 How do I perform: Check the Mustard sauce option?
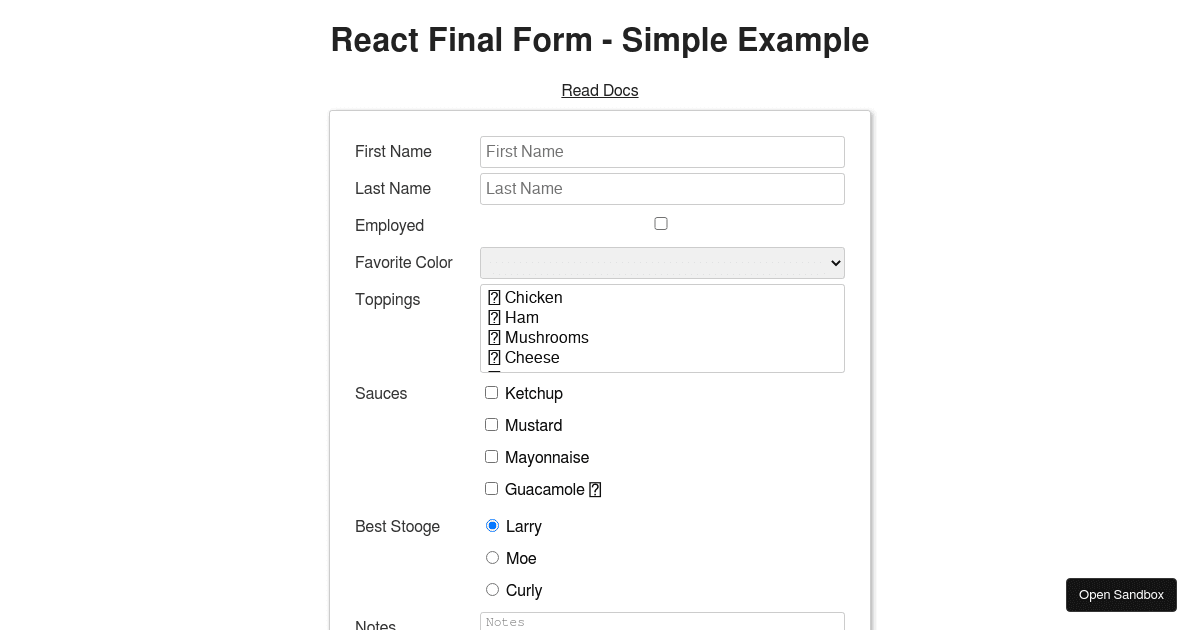click(x=491, y=424)
